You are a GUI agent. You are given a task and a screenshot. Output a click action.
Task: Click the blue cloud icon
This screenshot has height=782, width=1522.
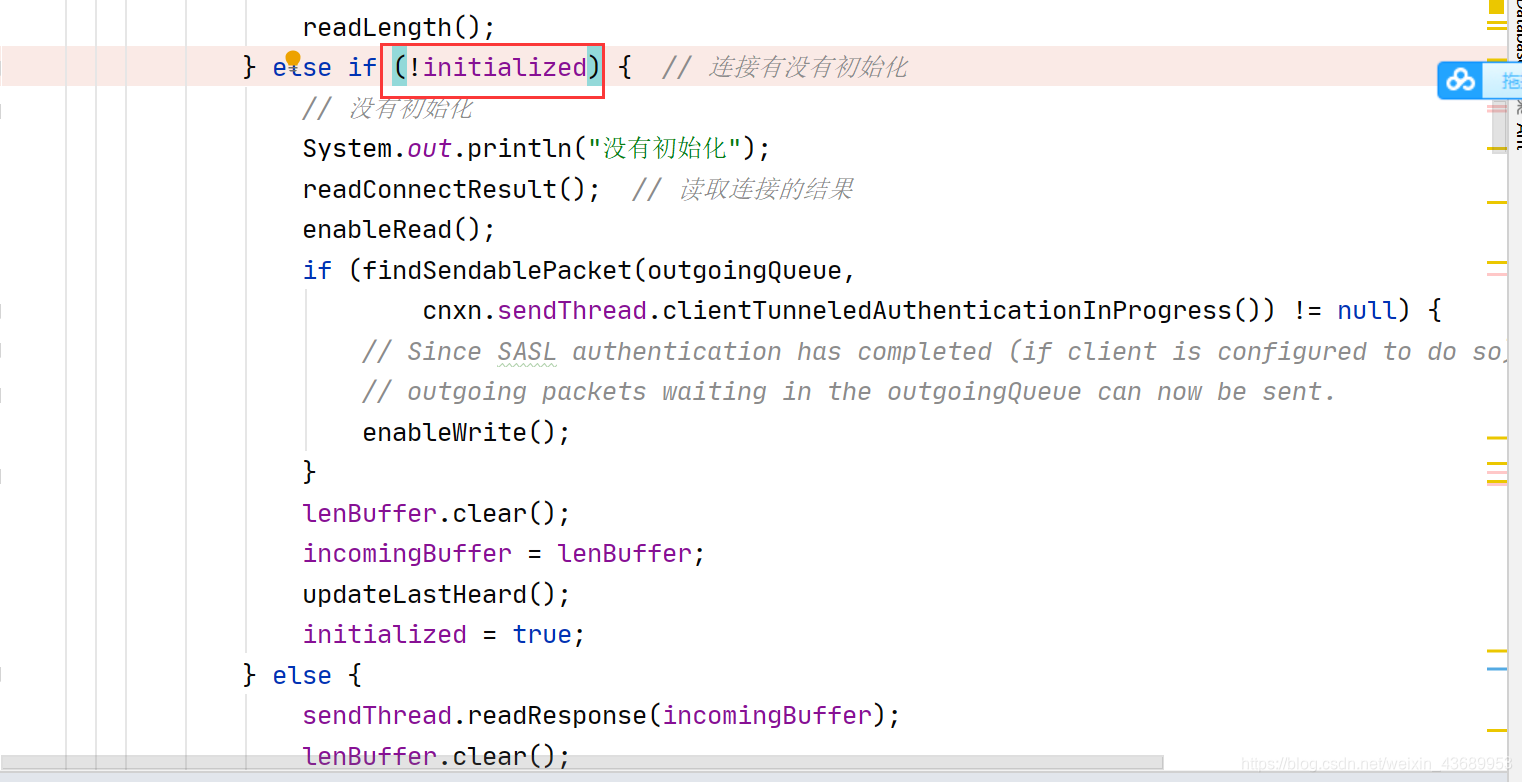1461,80
